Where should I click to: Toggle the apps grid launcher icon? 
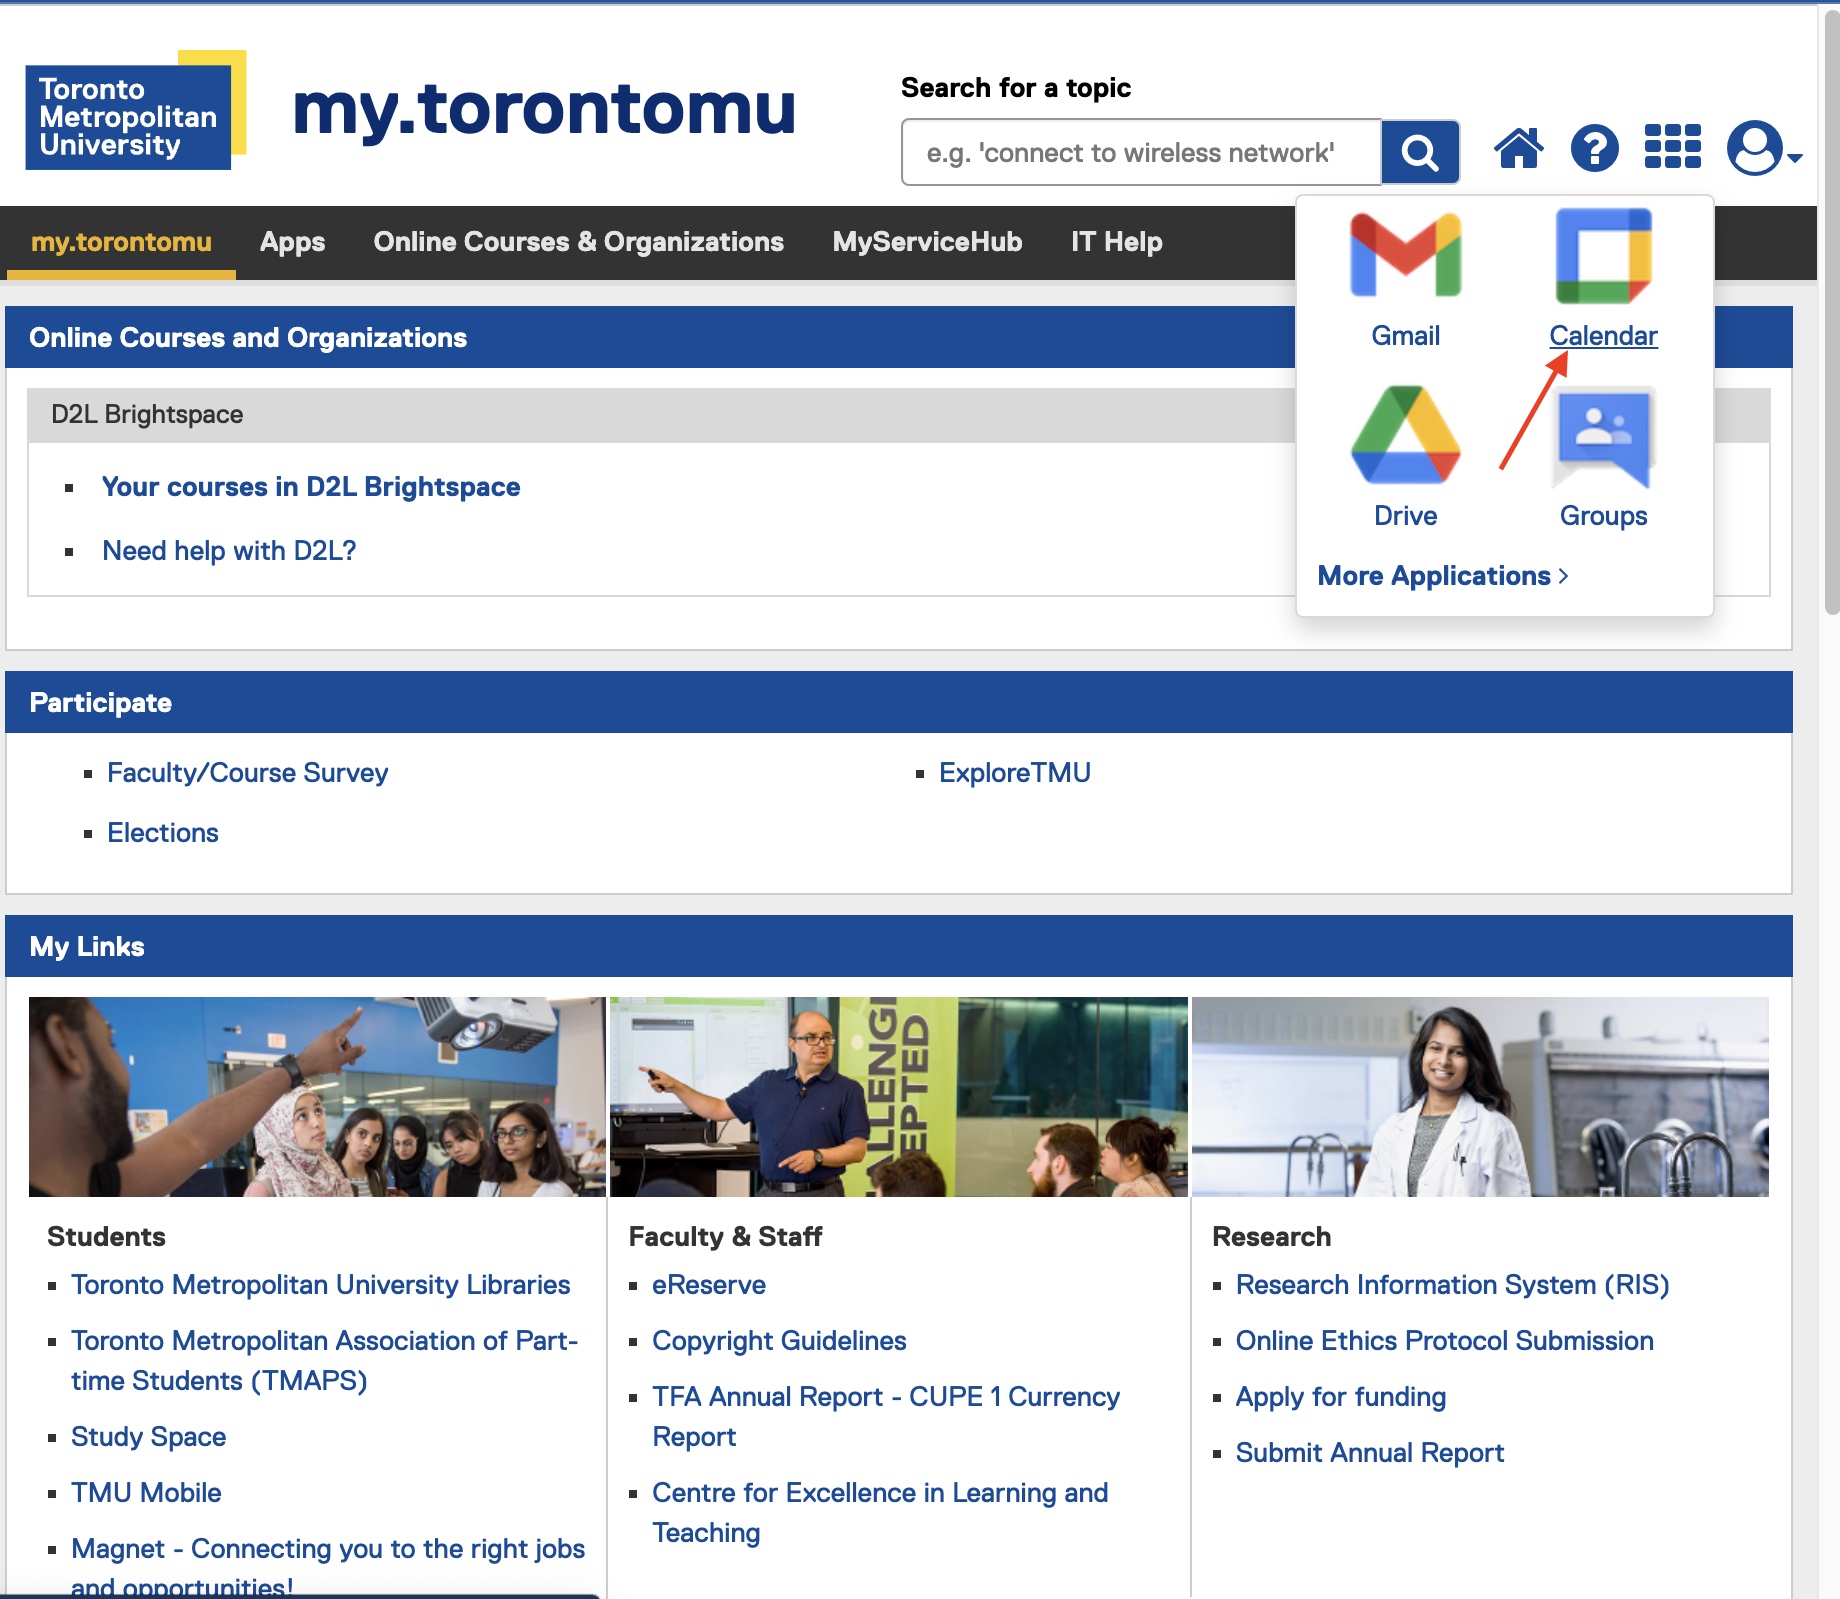[x=1672, y=147]
